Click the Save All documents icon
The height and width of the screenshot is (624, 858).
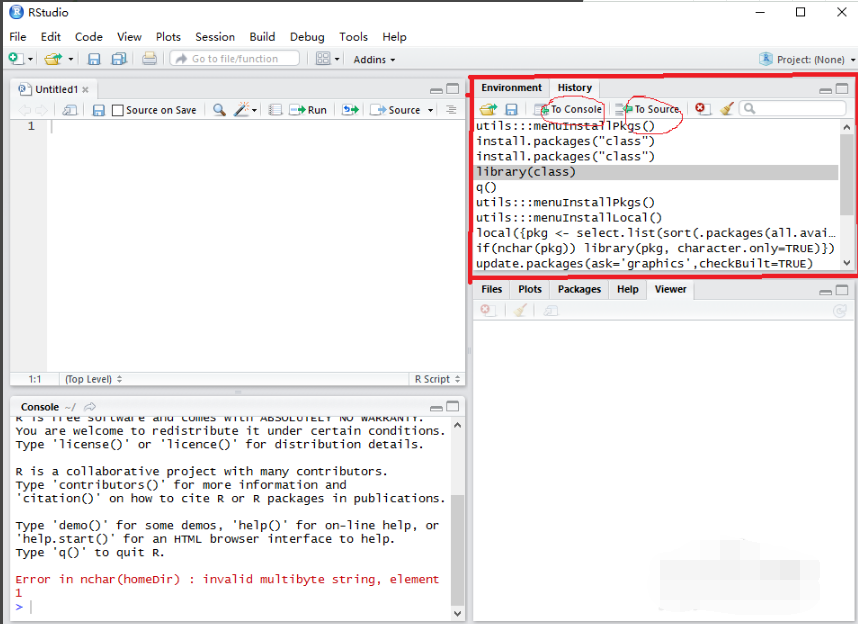coord(119,59)
